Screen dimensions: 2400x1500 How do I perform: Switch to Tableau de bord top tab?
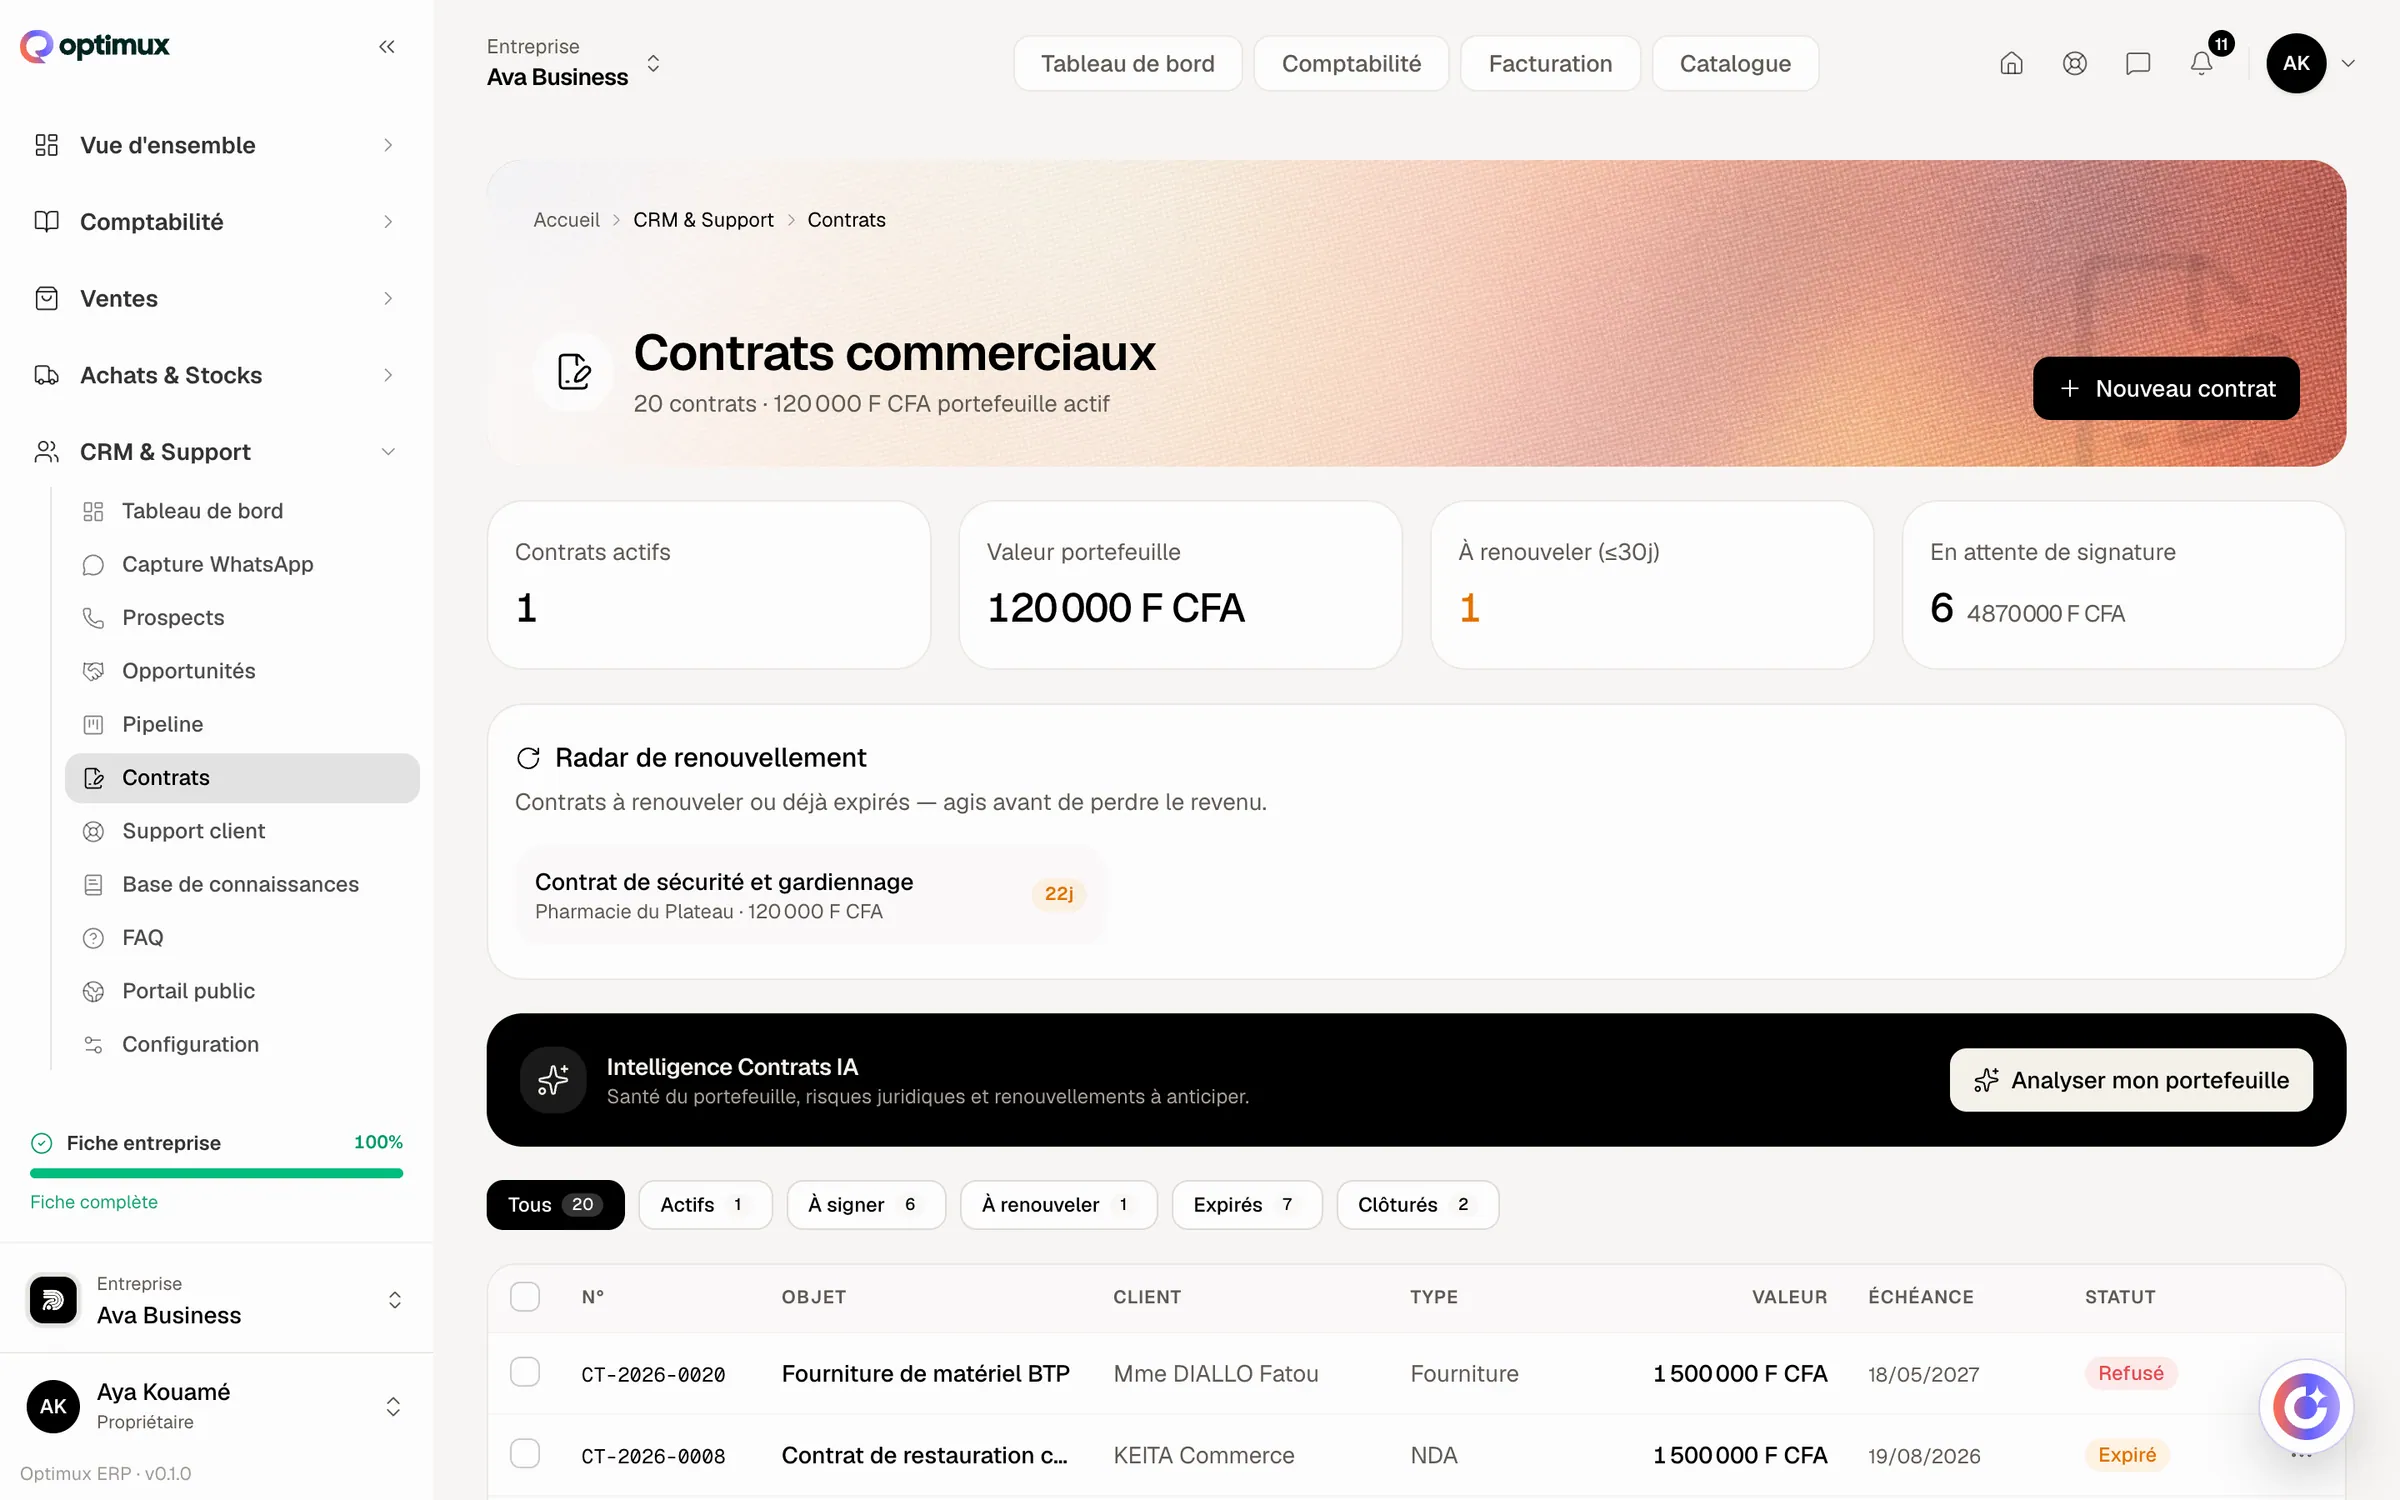click(1127, 64)
